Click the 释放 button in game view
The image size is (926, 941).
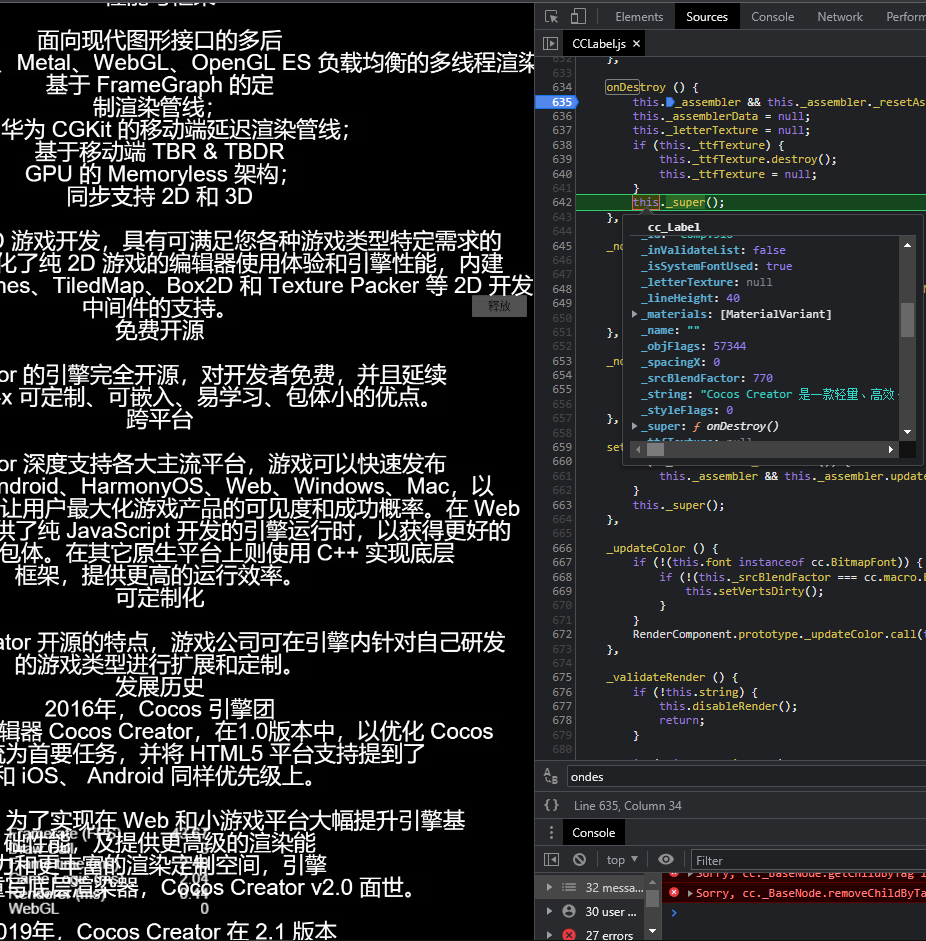click(499, 306)
